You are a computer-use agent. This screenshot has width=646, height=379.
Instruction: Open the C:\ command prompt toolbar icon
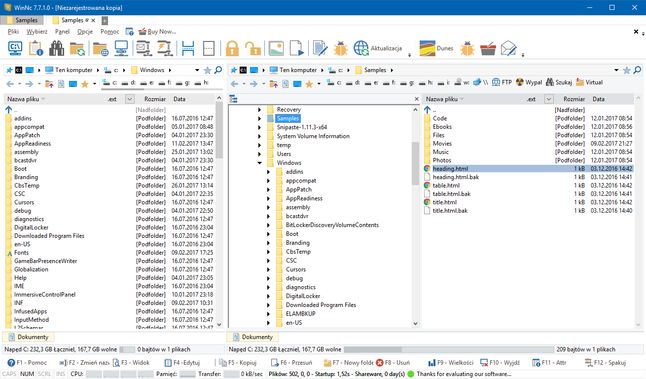15,48
